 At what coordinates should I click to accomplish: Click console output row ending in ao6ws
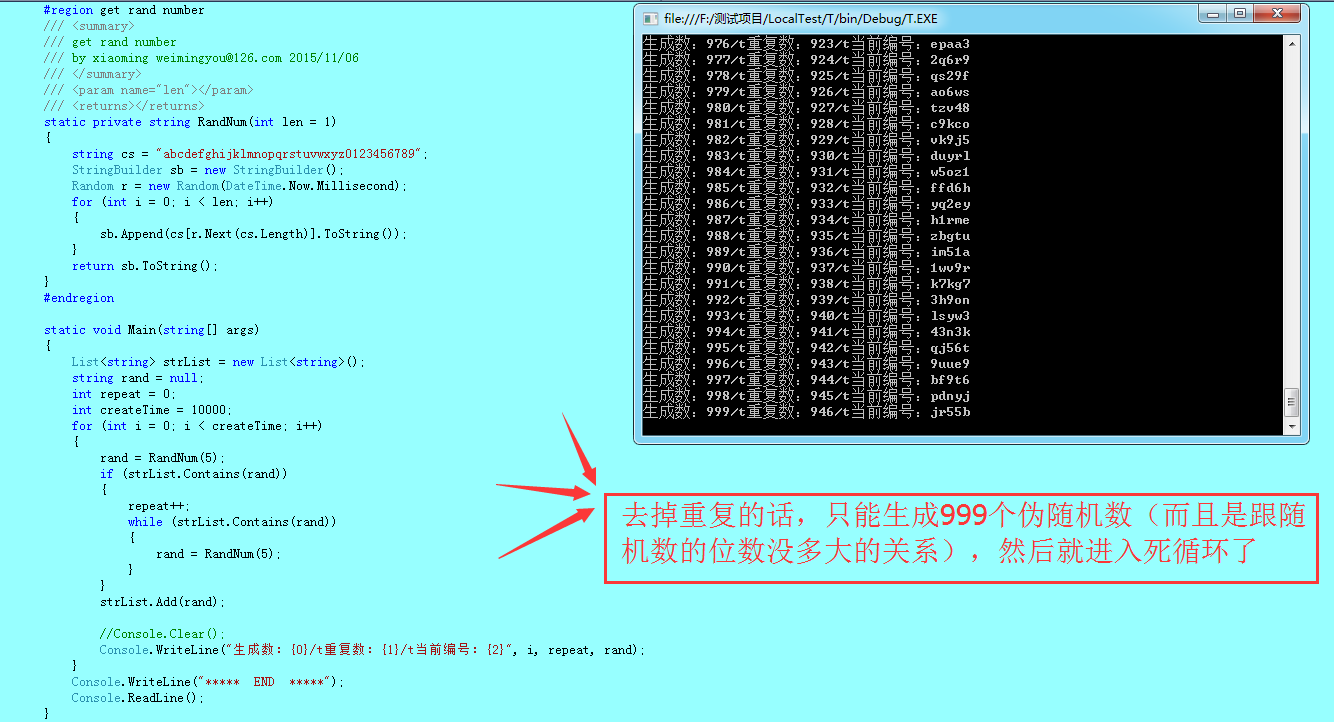806,92
